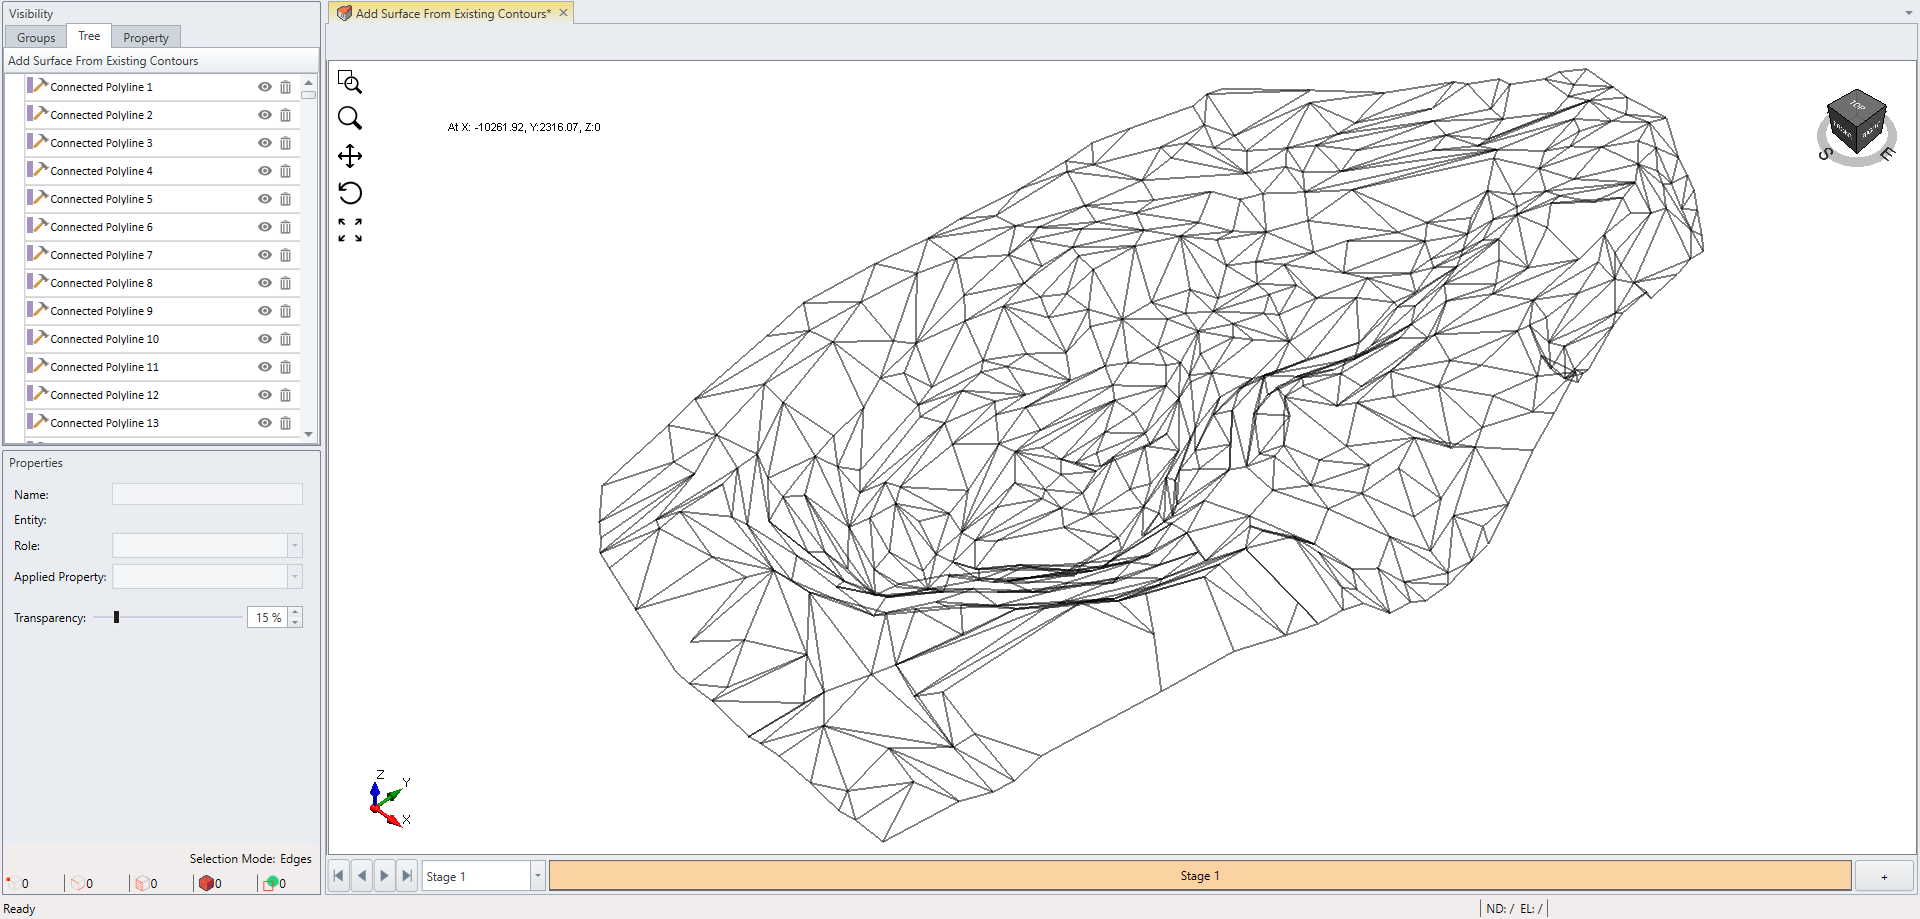Delete Connected Polyline 1 with trash button
1920x919 pixels.
[286, 87]
